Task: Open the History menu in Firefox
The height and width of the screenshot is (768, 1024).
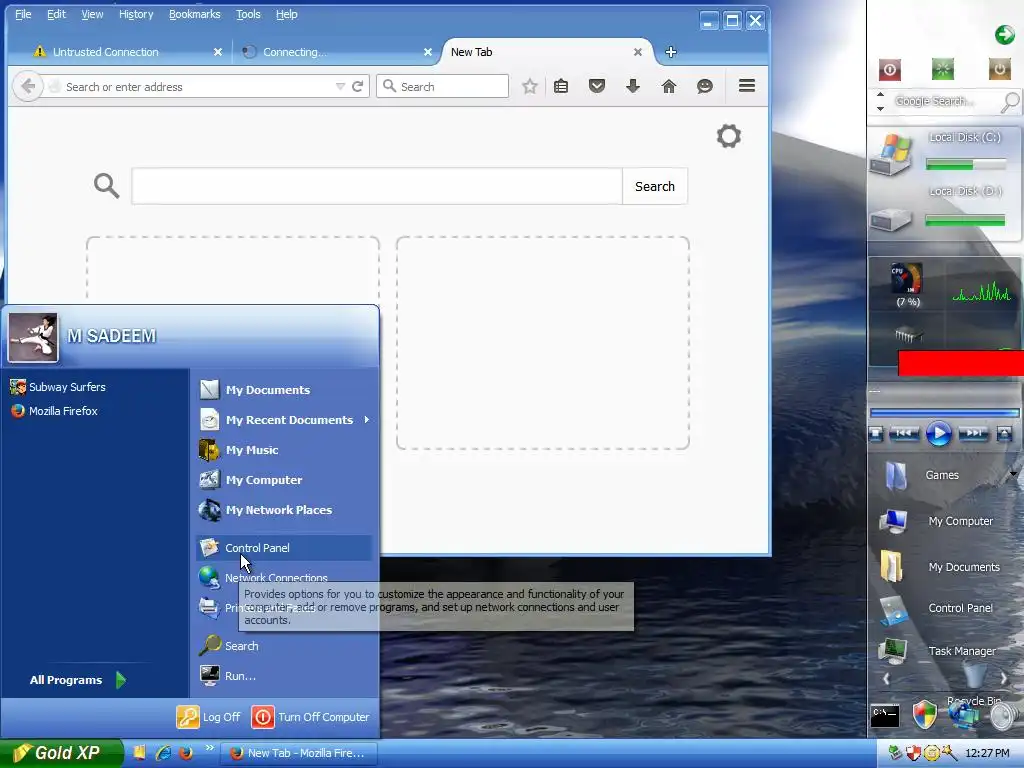Action: (136, 14)
